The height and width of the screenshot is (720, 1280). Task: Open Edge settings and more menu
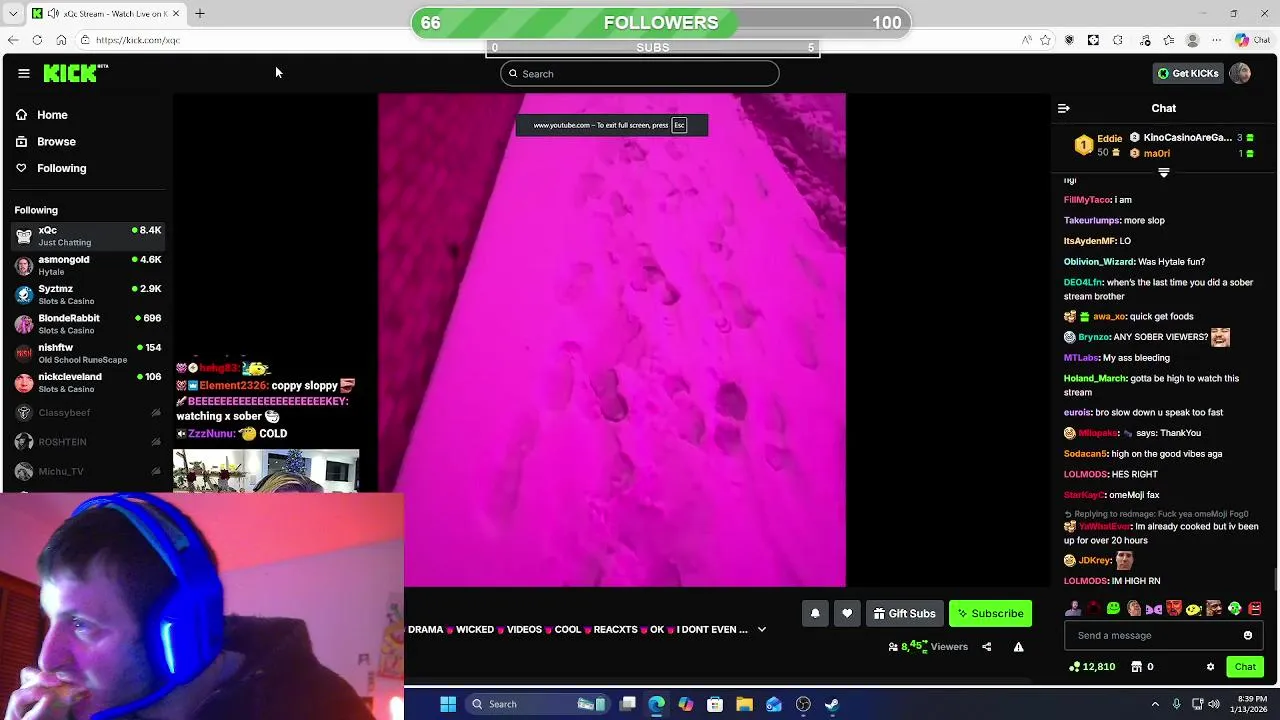click(1216, 40)
